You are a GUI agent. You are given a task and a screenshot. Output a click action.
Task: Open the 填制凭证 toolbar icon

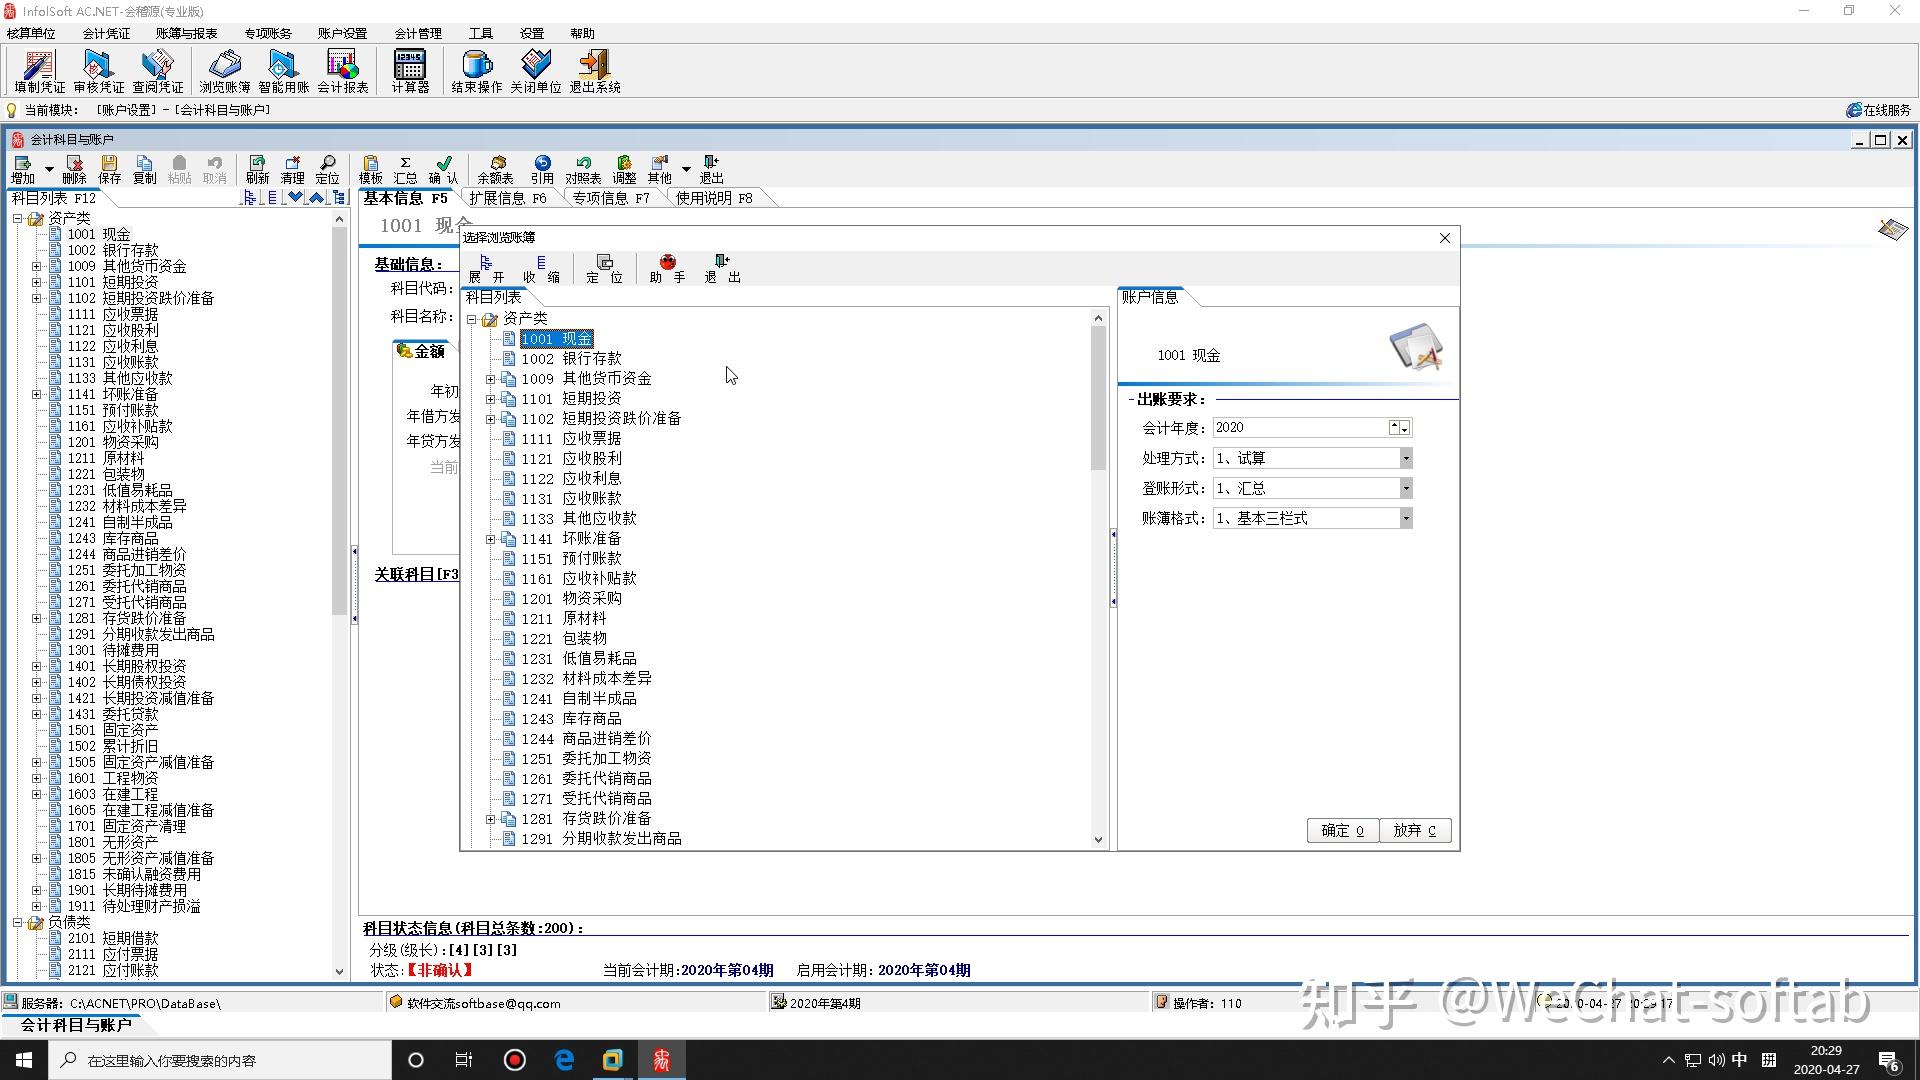(39, 72)
